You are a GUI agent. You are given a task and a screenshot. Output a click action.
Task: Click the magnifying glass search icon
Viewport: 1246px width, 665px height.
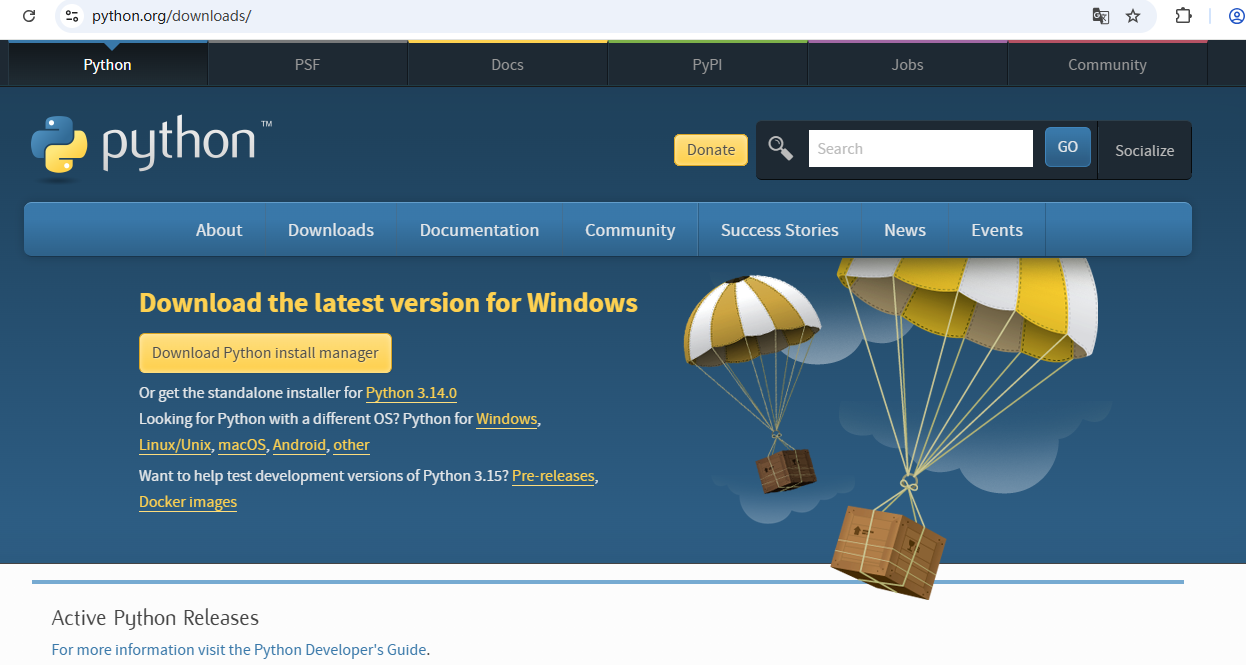click(x=781, y=149)
